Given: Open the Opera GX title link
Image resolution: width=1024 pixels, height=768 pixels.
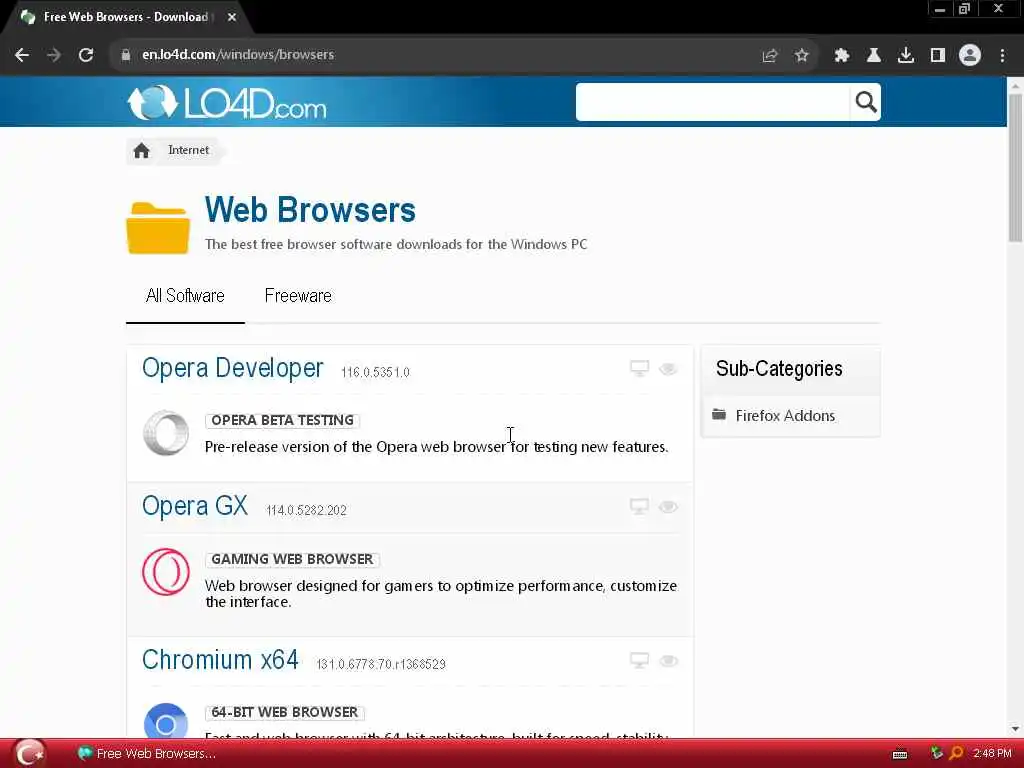Looking at the screenshot, I should [195, 506].
